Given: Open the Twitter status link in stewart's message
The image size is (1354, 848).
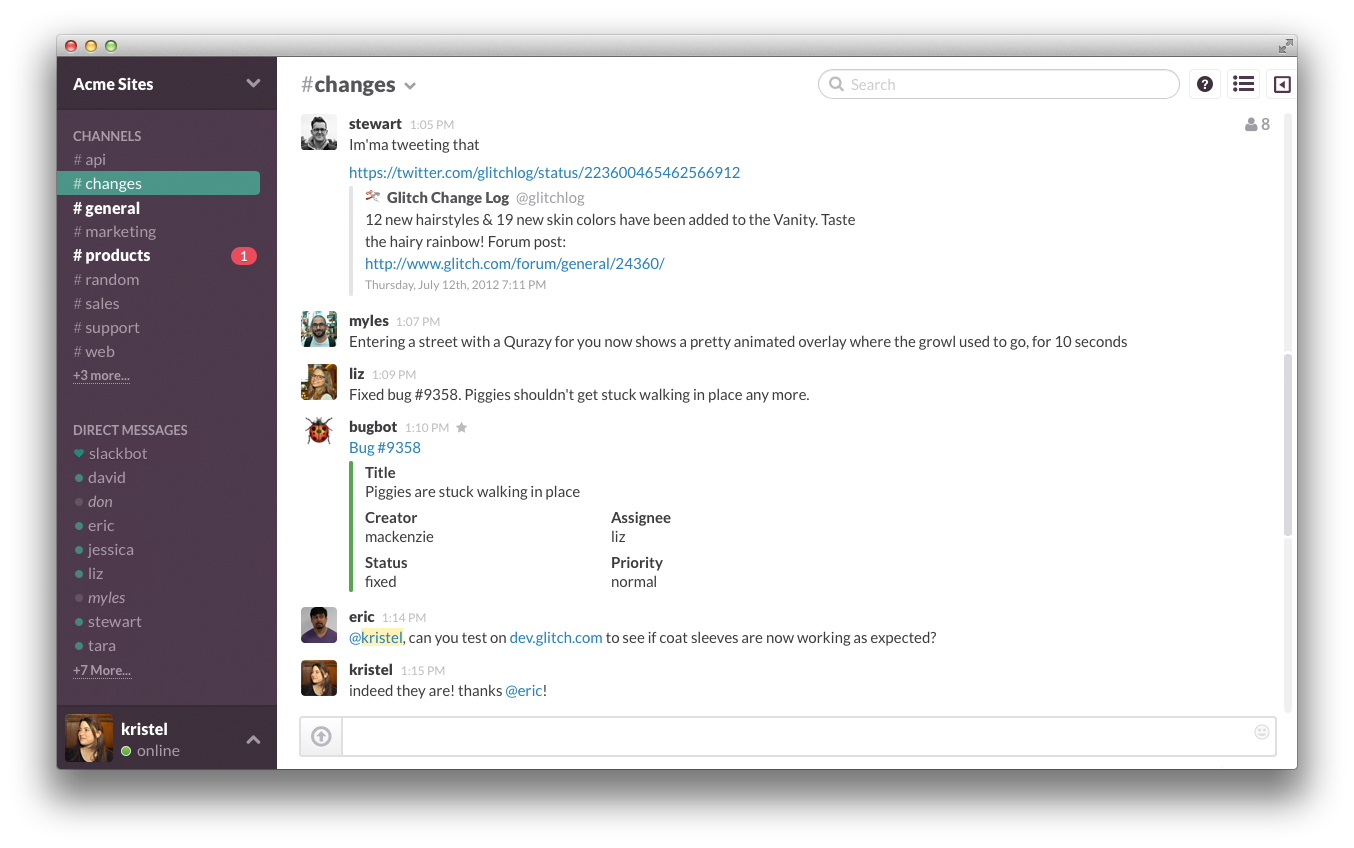Looking at the screenshot, I should (544, 172).
